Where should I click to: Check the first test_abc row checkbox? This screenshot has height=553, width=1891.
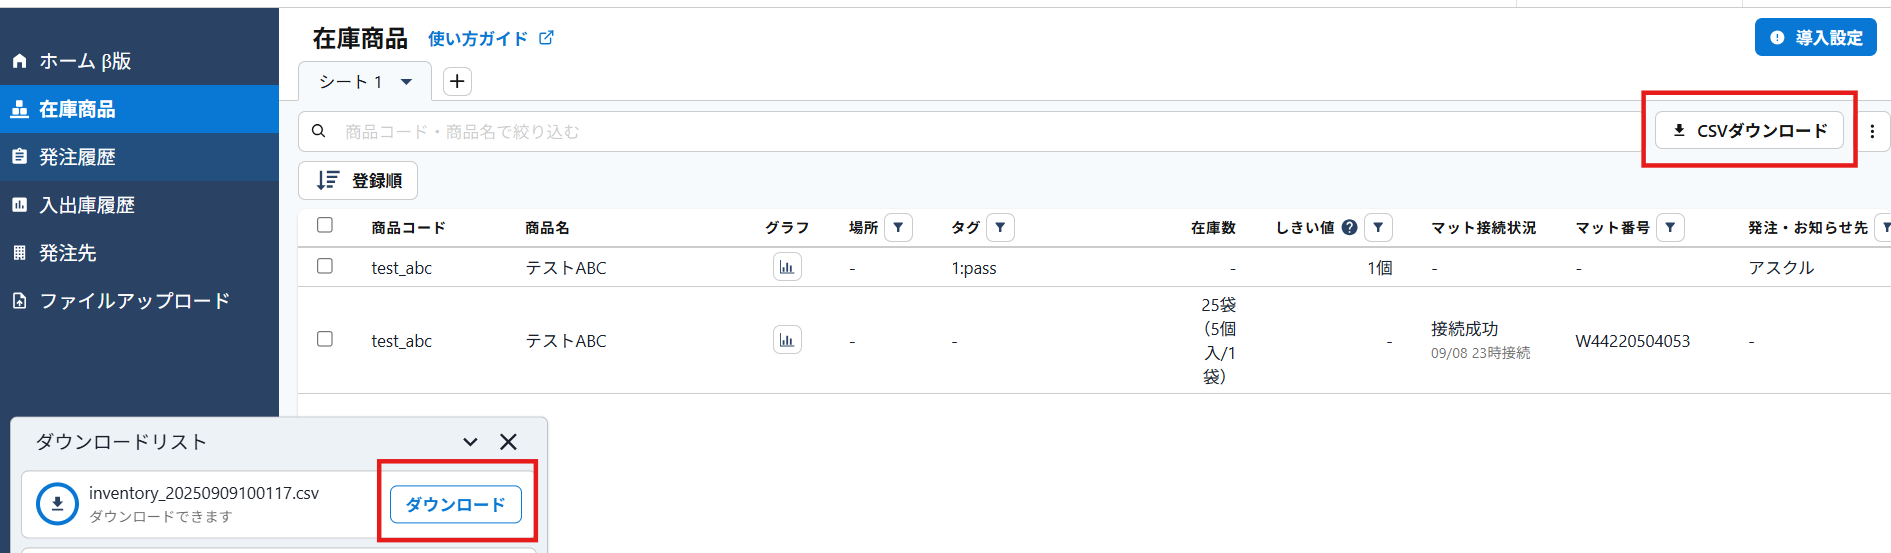pos(325,266)
